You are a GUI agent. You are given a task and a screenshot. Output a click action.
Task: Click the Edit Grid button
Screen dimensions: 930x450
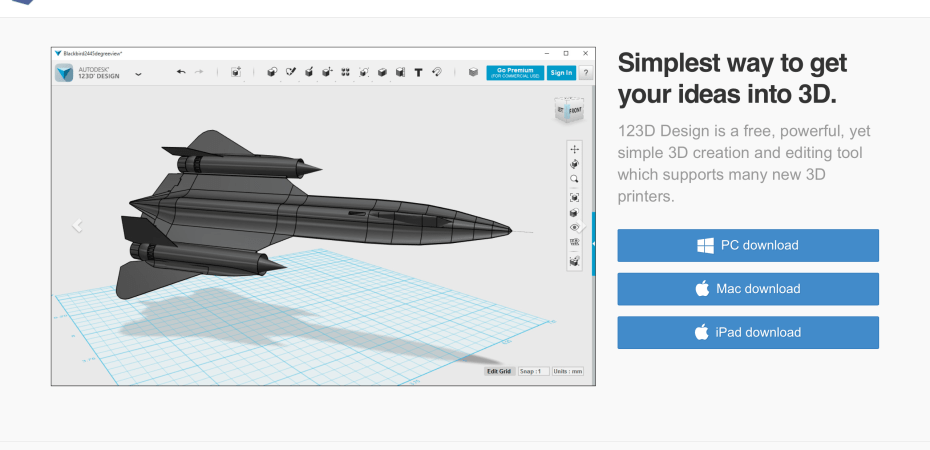[x=498, y=371]
